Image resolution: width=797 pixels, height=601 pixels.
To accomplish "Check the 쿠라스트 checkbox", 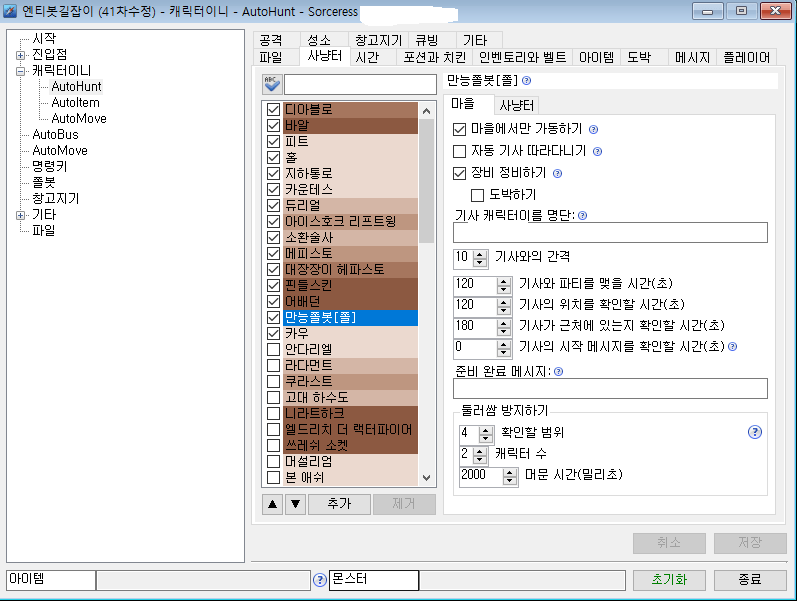I will 273,381.
